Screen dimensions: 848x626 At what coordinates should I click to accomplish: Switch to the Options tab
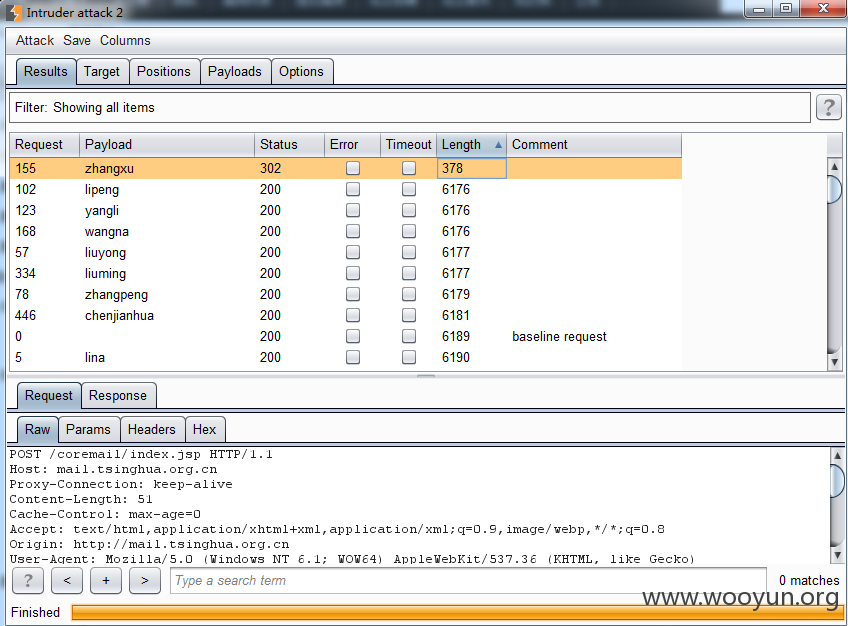pos(301,71)
